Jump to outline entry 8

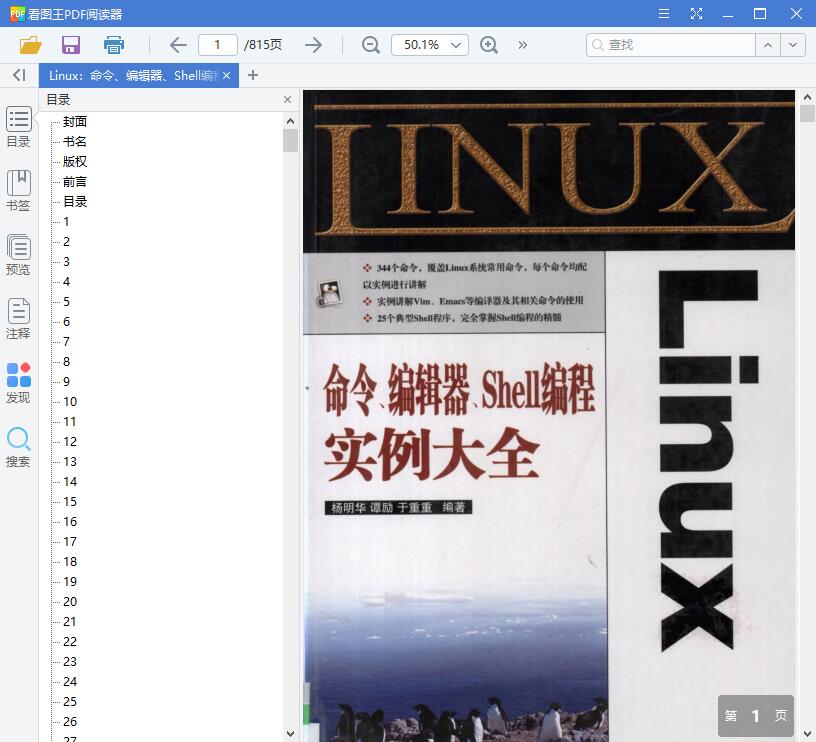coord(66,362)
